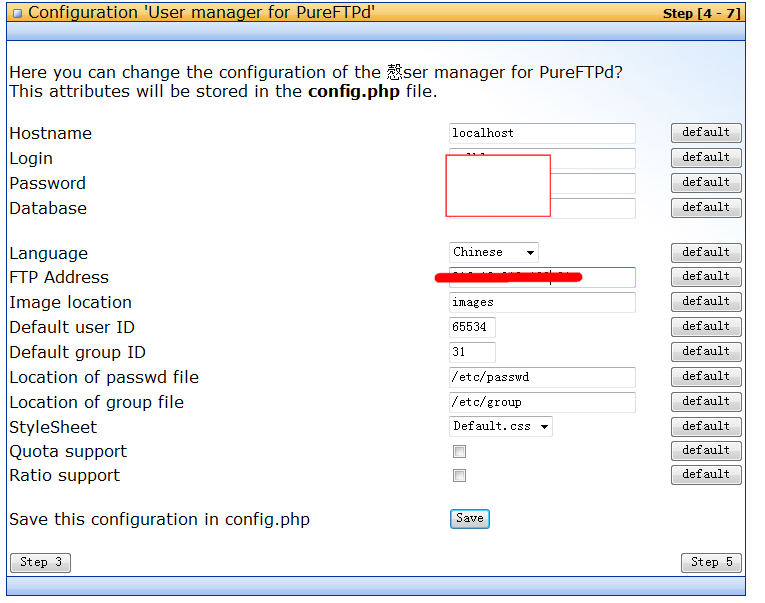
Task: Click the Location of passwd file field
Action: (542, 377)
